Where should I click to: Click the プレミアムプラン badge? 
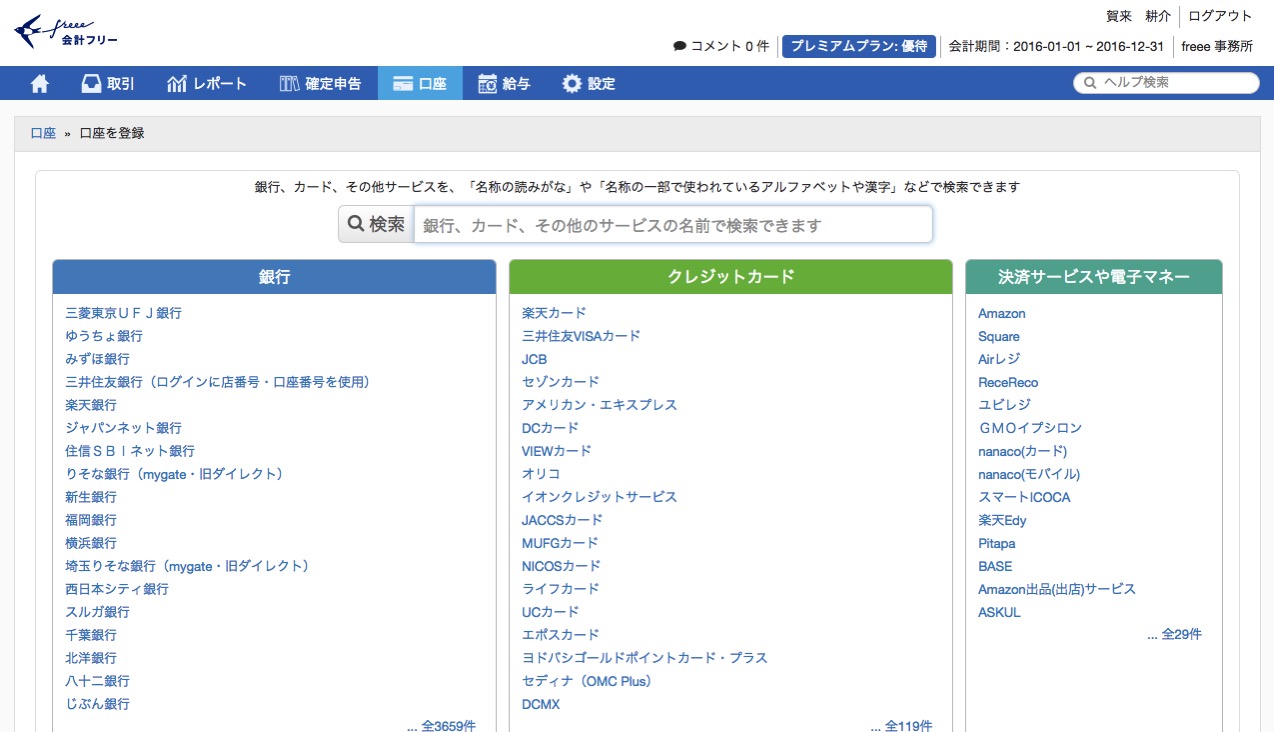coord(859,46)
